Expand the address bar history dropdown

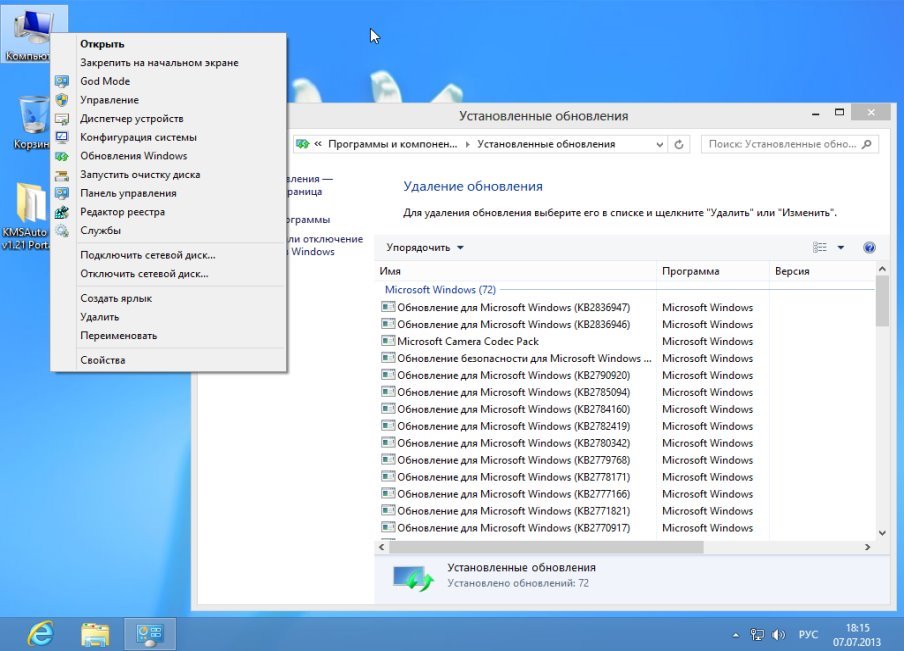659,144
